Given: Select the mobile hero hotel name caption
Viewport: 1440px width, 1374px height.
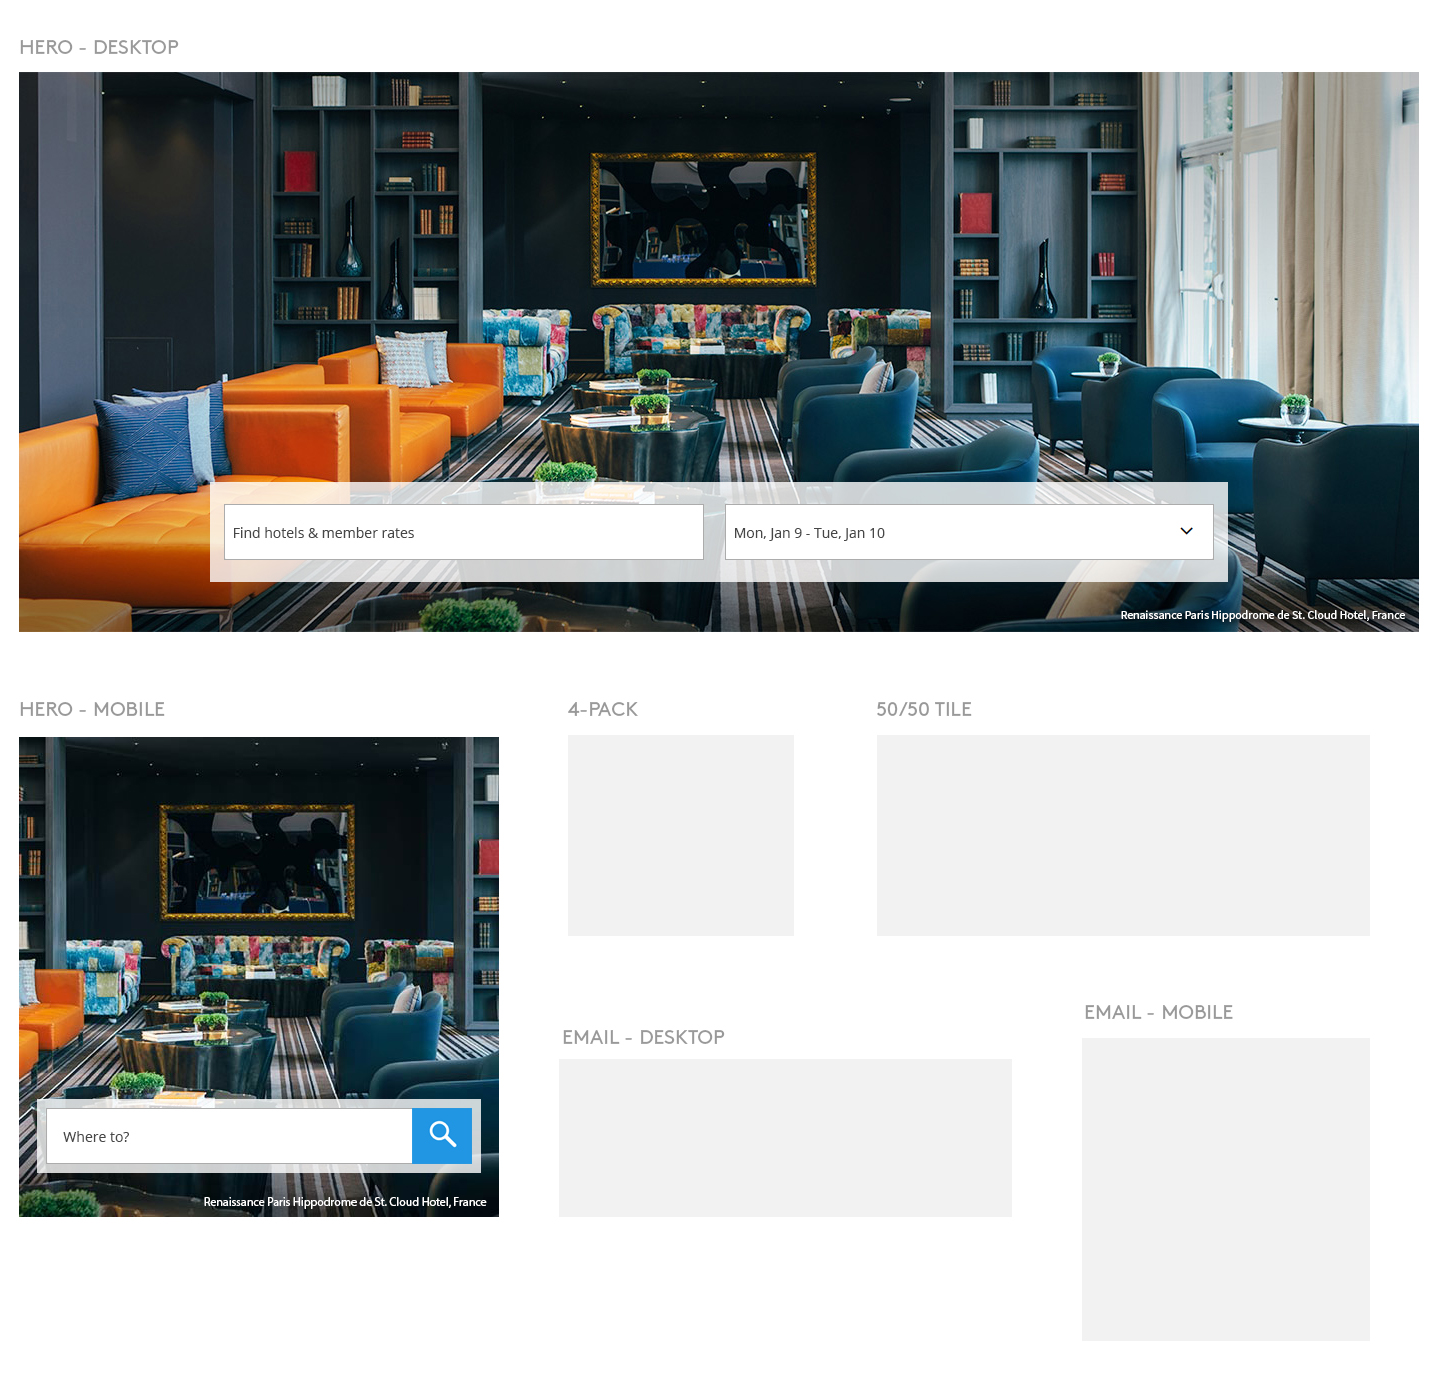Looking at the screenshot, I should pos(345,1202).
